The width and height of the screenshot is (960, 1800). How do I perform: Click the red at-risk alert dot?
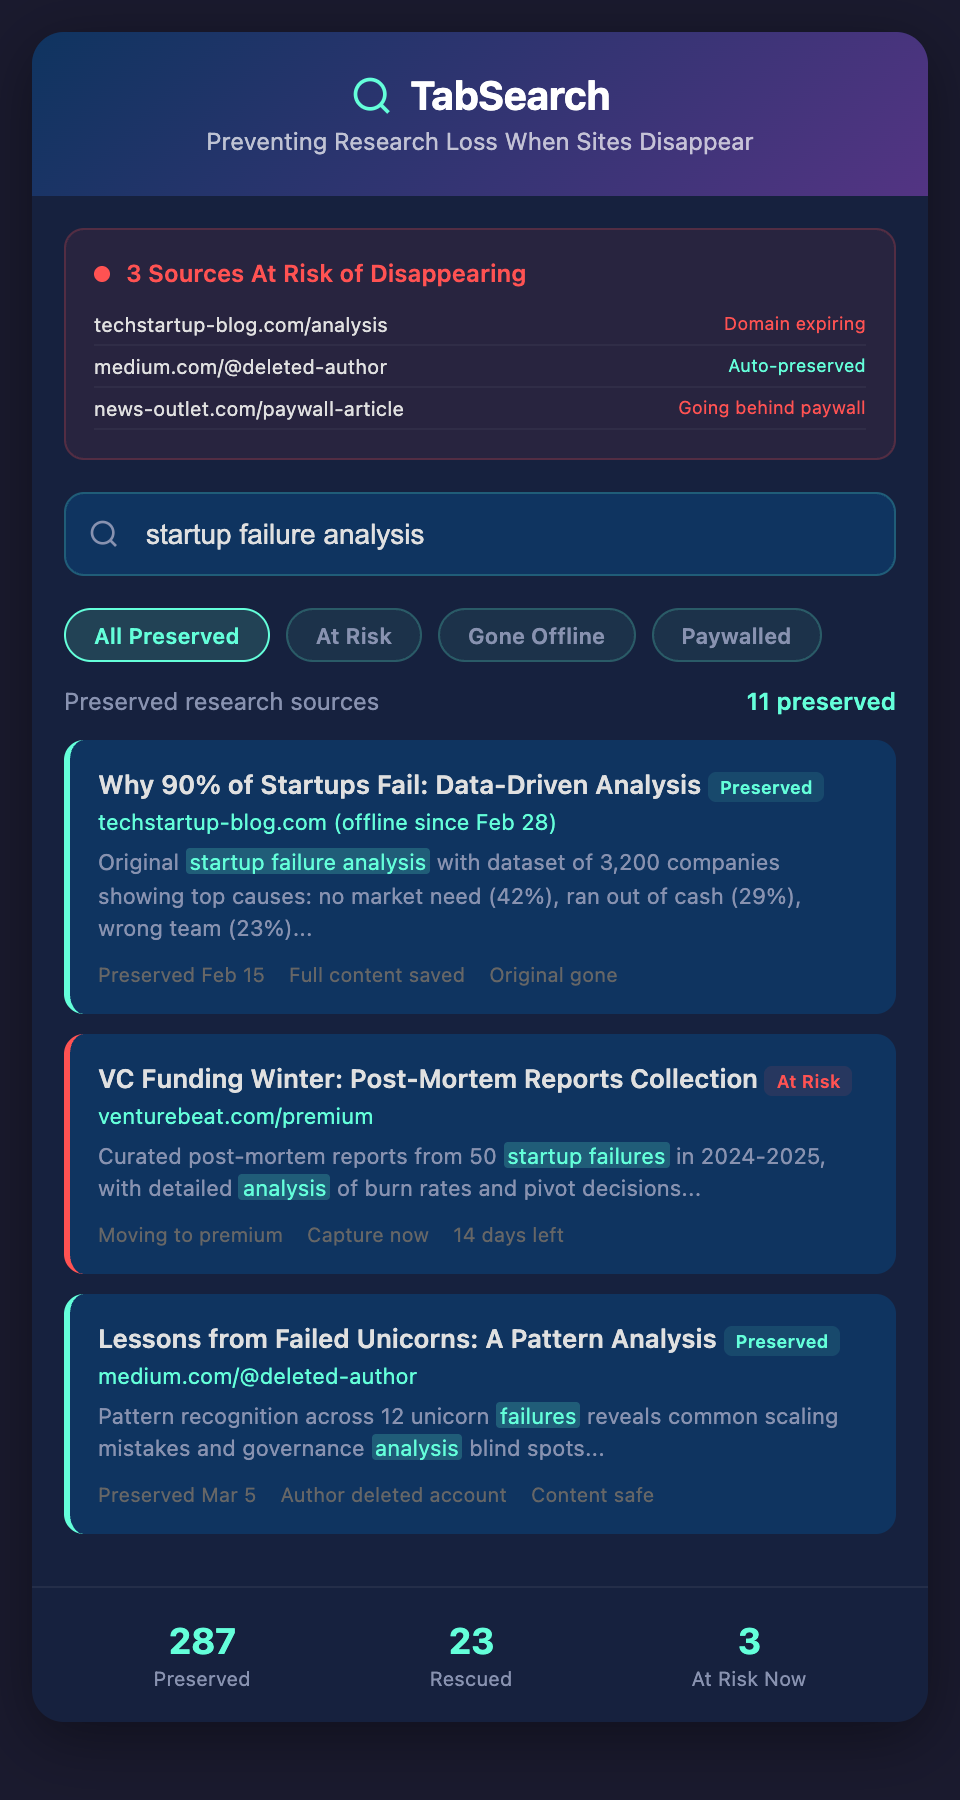pos(102,274)
